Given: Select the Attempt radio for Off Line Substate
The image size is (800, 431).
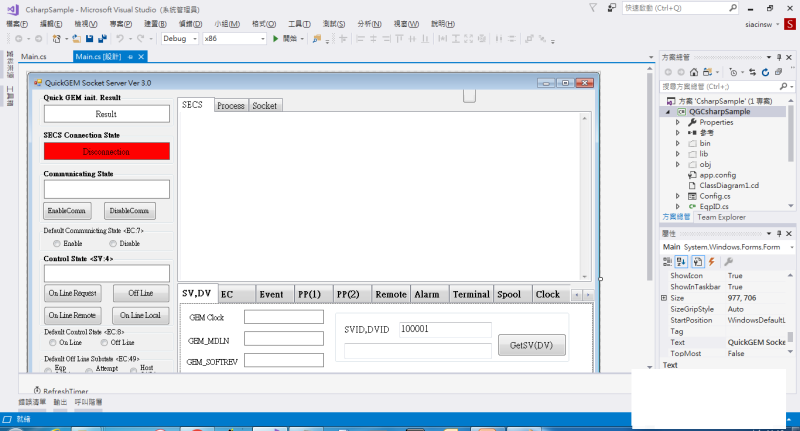Looking at the screenshot, I should coord(89,370).
